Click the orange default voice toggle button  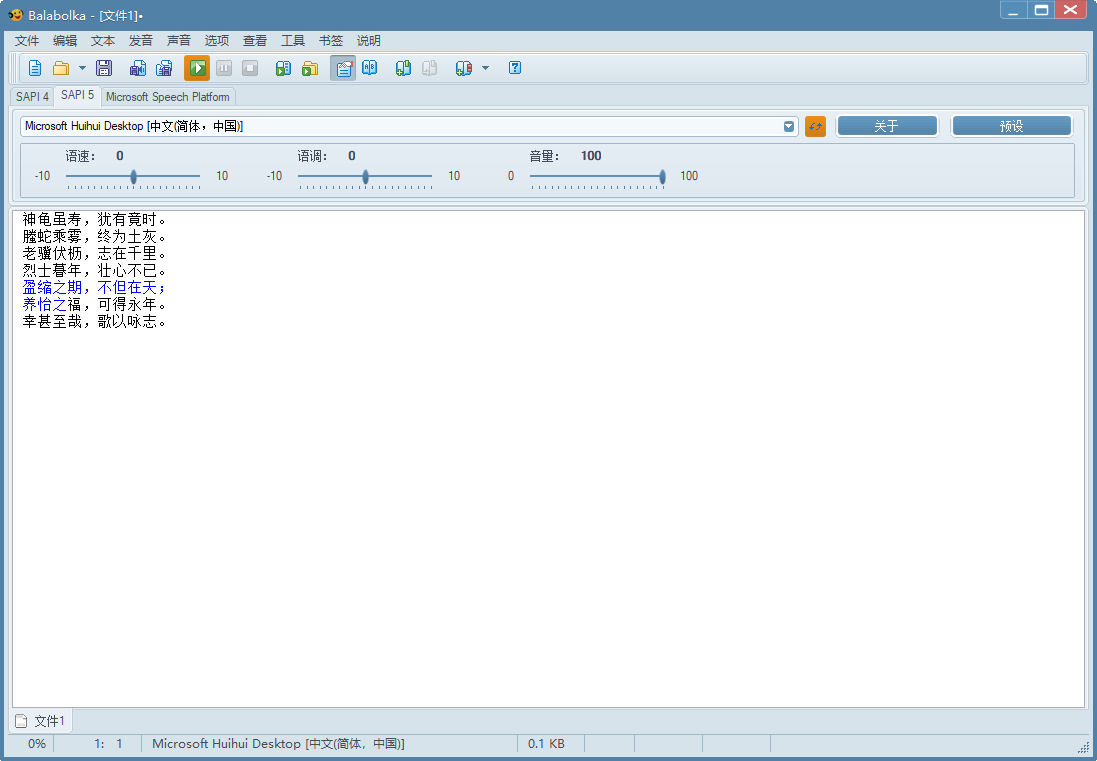[815, 126]
